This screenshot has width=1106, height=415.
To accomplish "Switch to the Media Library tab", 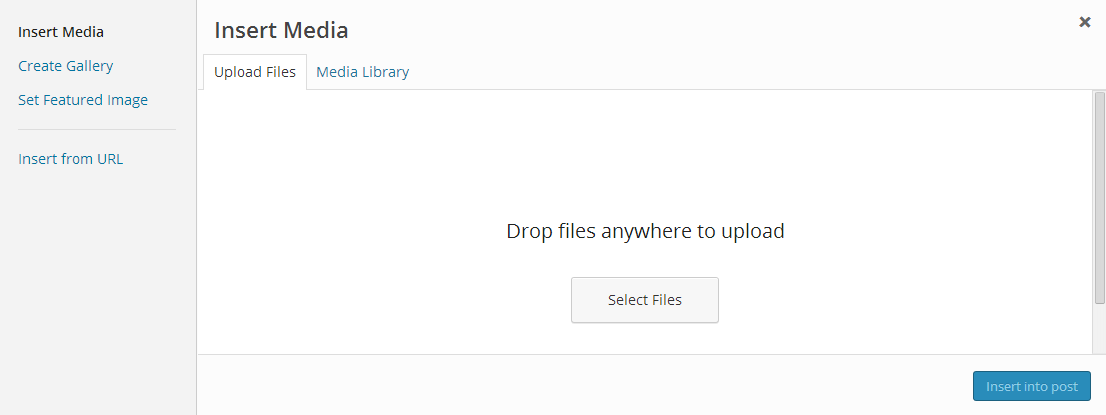I will (362, 72).
